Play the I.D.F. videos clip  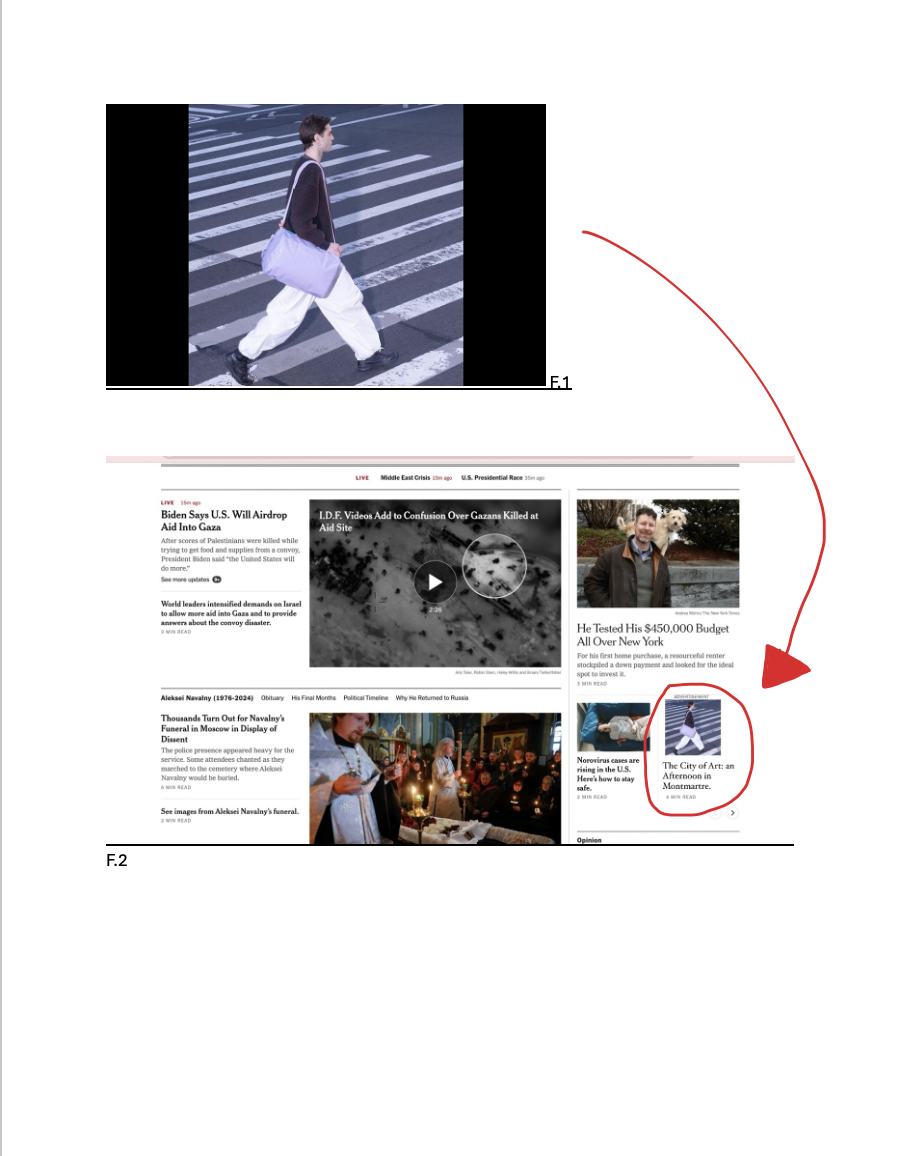435,582
